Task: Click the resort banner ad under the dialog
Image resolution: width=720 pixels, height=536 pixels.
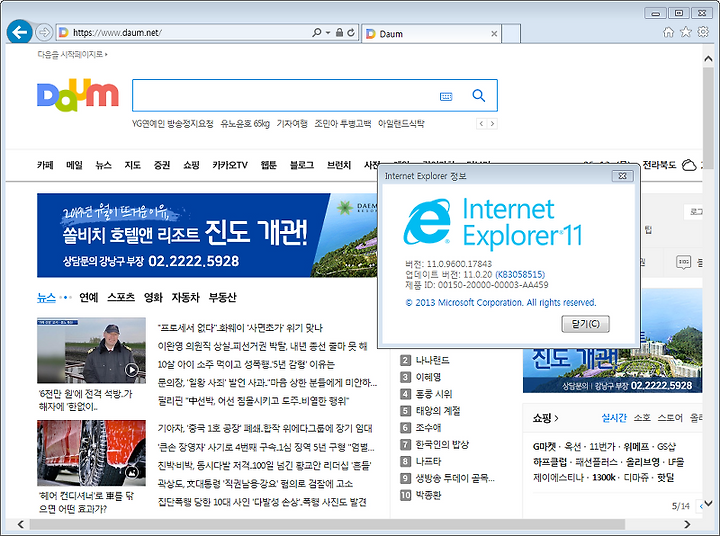Action: [613, 370]
